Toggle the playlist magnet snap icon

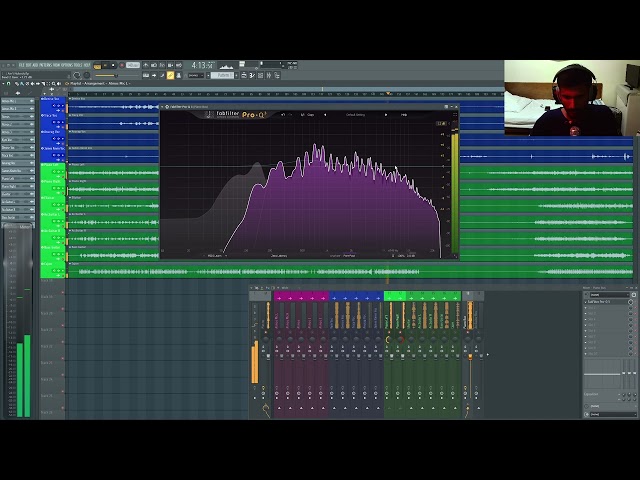9,84
